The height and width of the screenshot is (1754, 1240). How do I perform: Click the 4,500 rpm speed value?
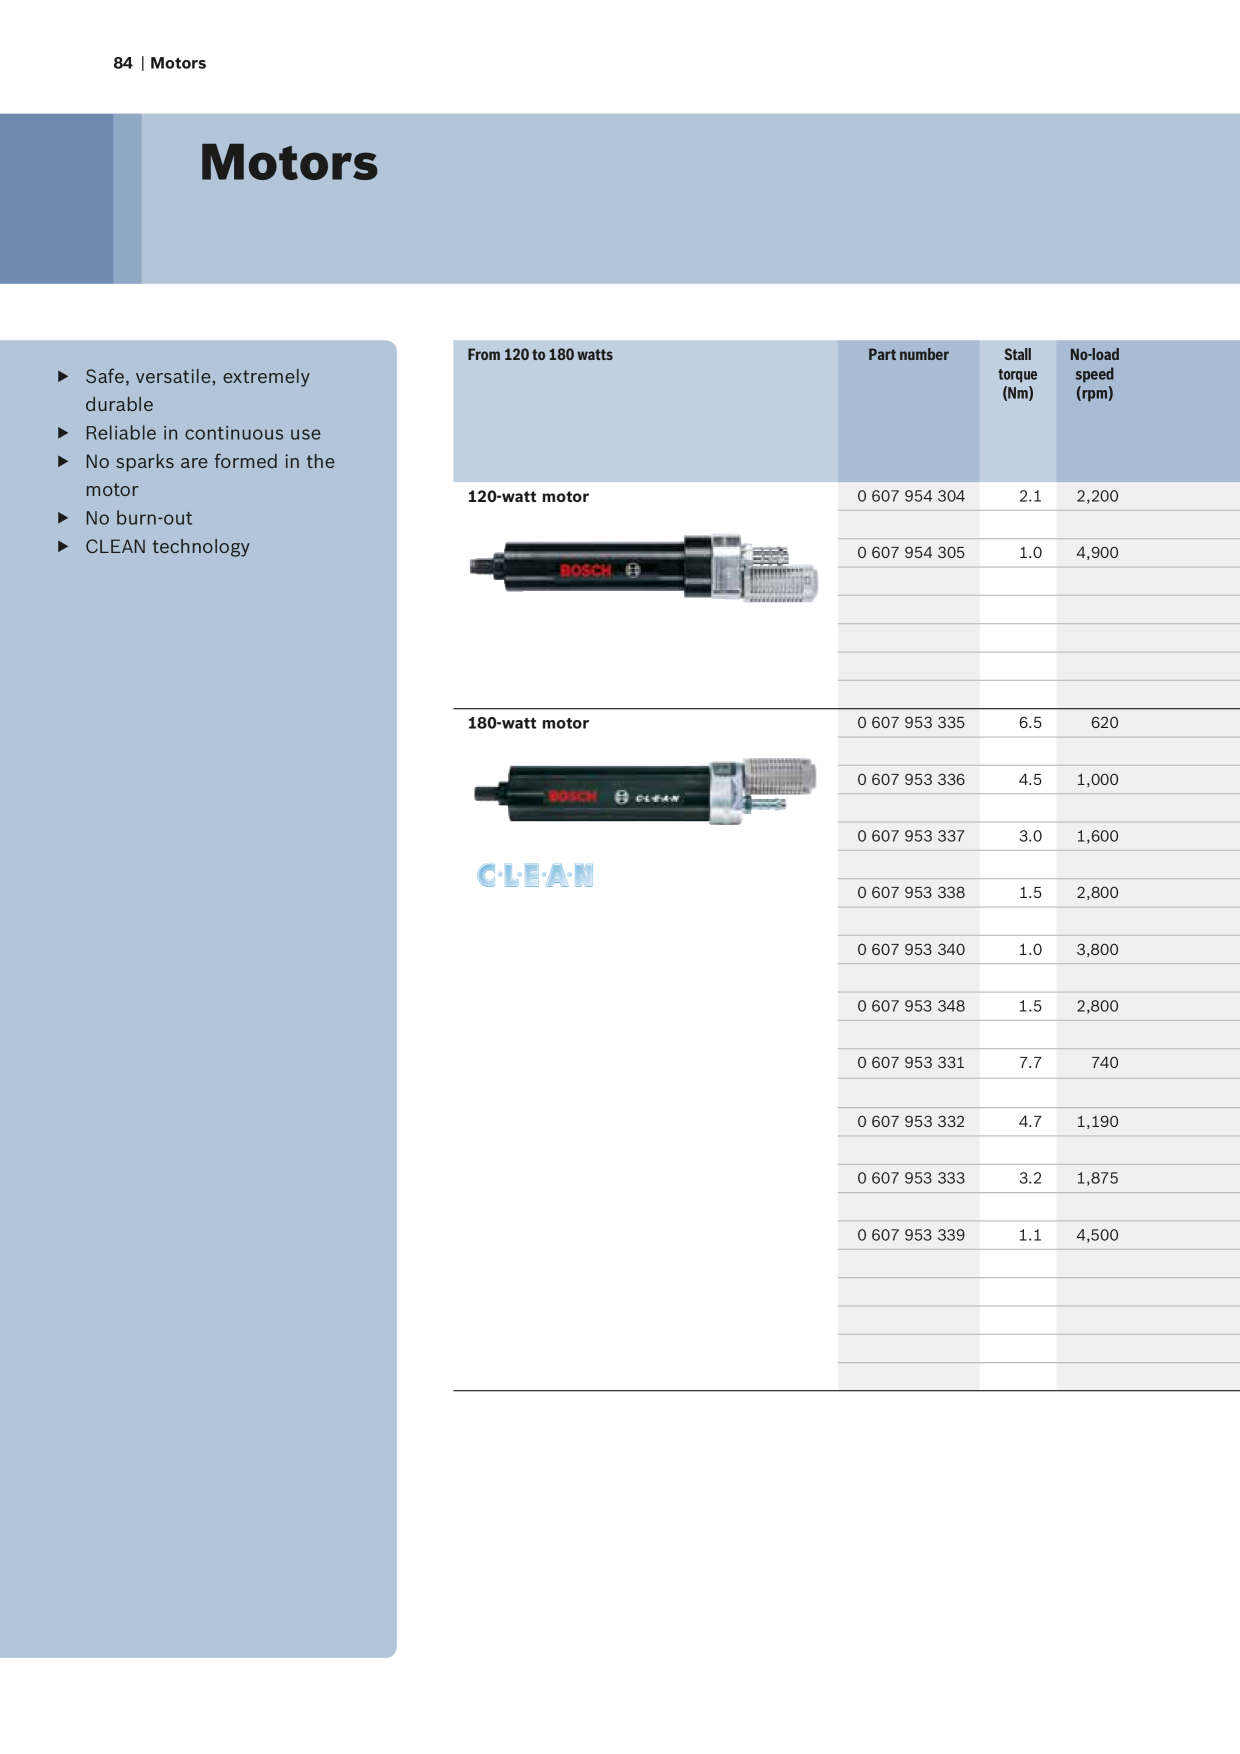(x=1097, y=1235)
